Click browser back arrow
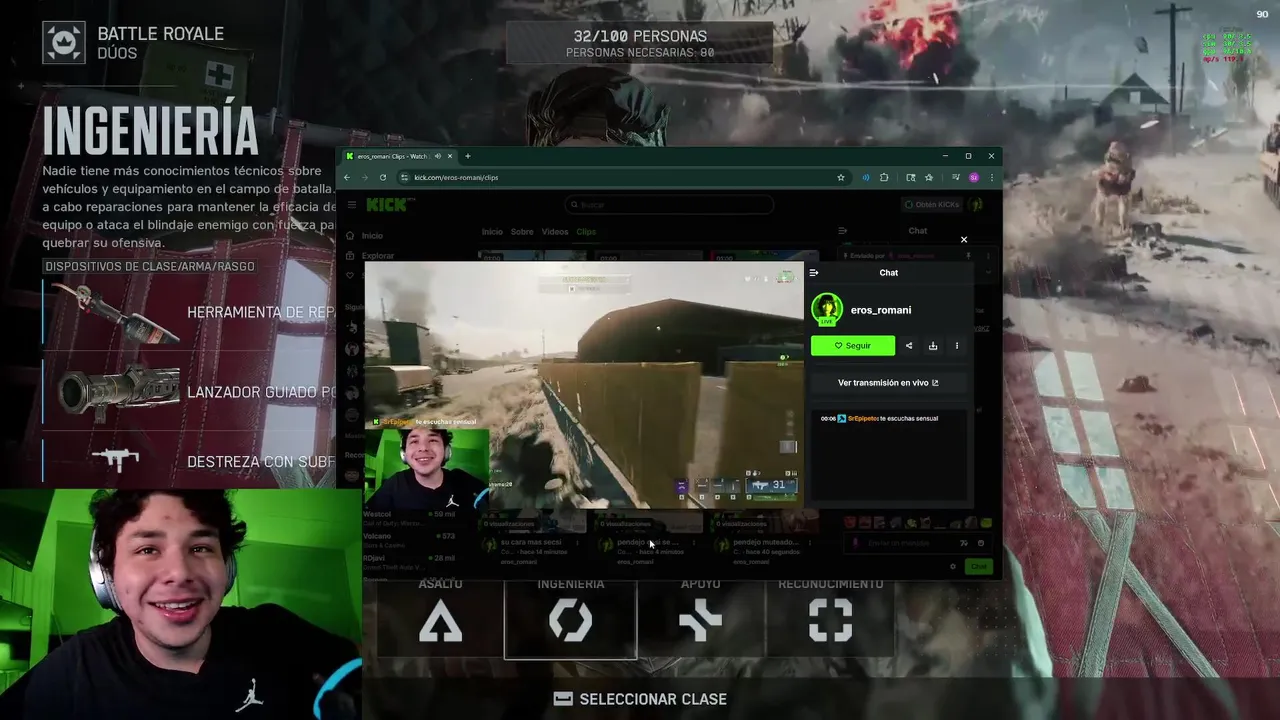 pos(347,177)
